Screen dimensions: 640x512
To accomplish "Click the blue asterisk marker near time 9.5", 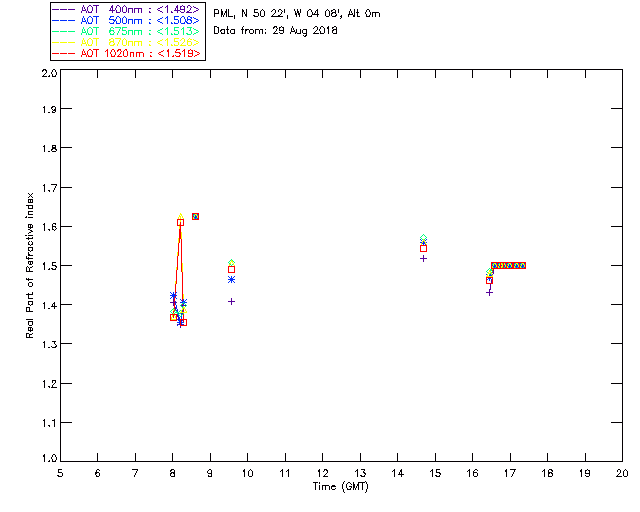I will coord(231,280).
